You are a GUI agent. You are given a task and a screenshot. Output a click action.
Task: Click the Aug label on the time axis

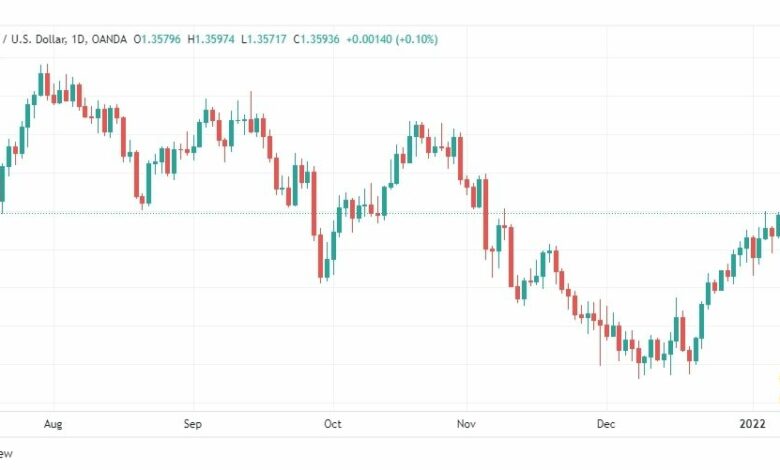(x=53, y=424)
